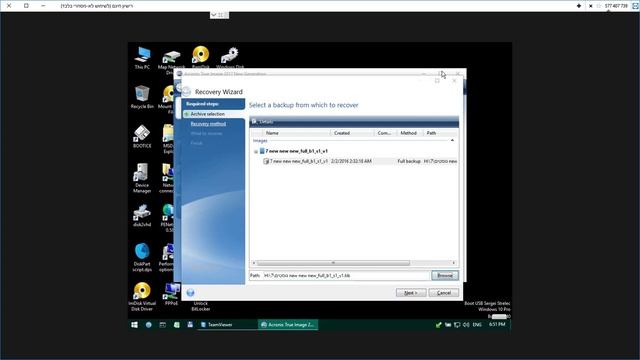
Task: Click the left arrow of horizontal scrollbar
Action: 254,263
